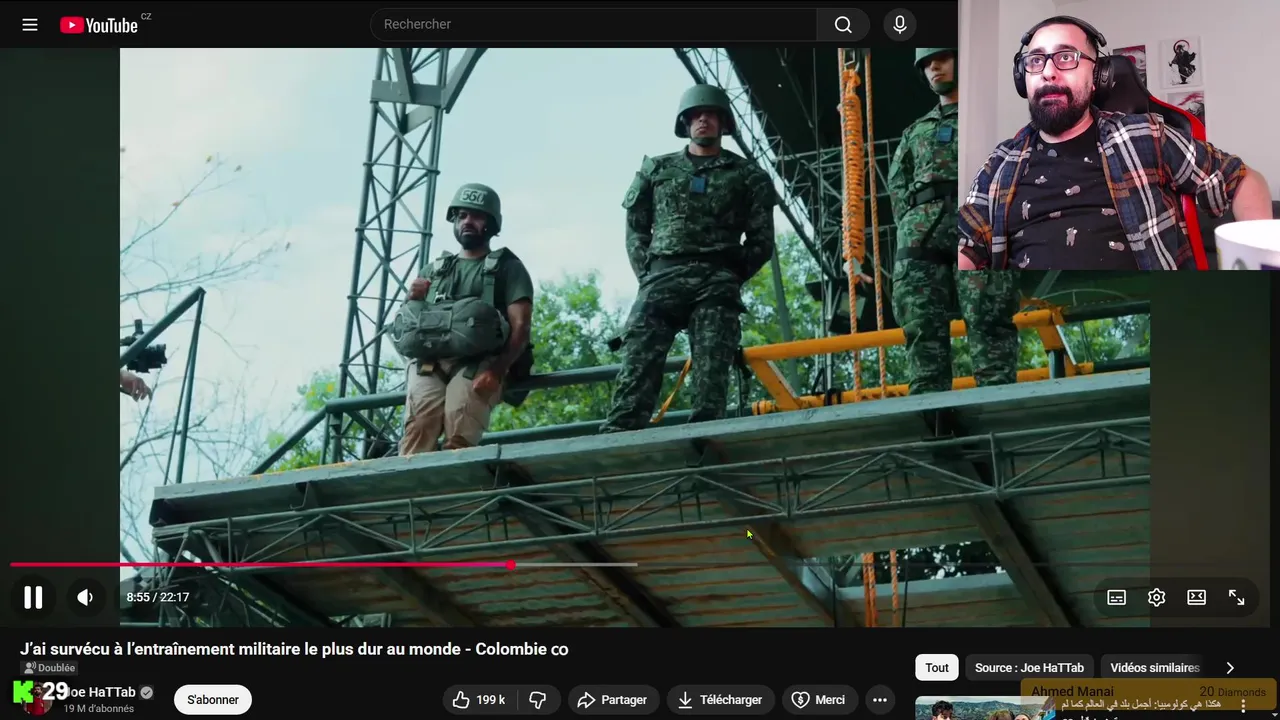Switch to theater mode
The height and width of the screenshot is (720, 1280).
pos(1197,597)
